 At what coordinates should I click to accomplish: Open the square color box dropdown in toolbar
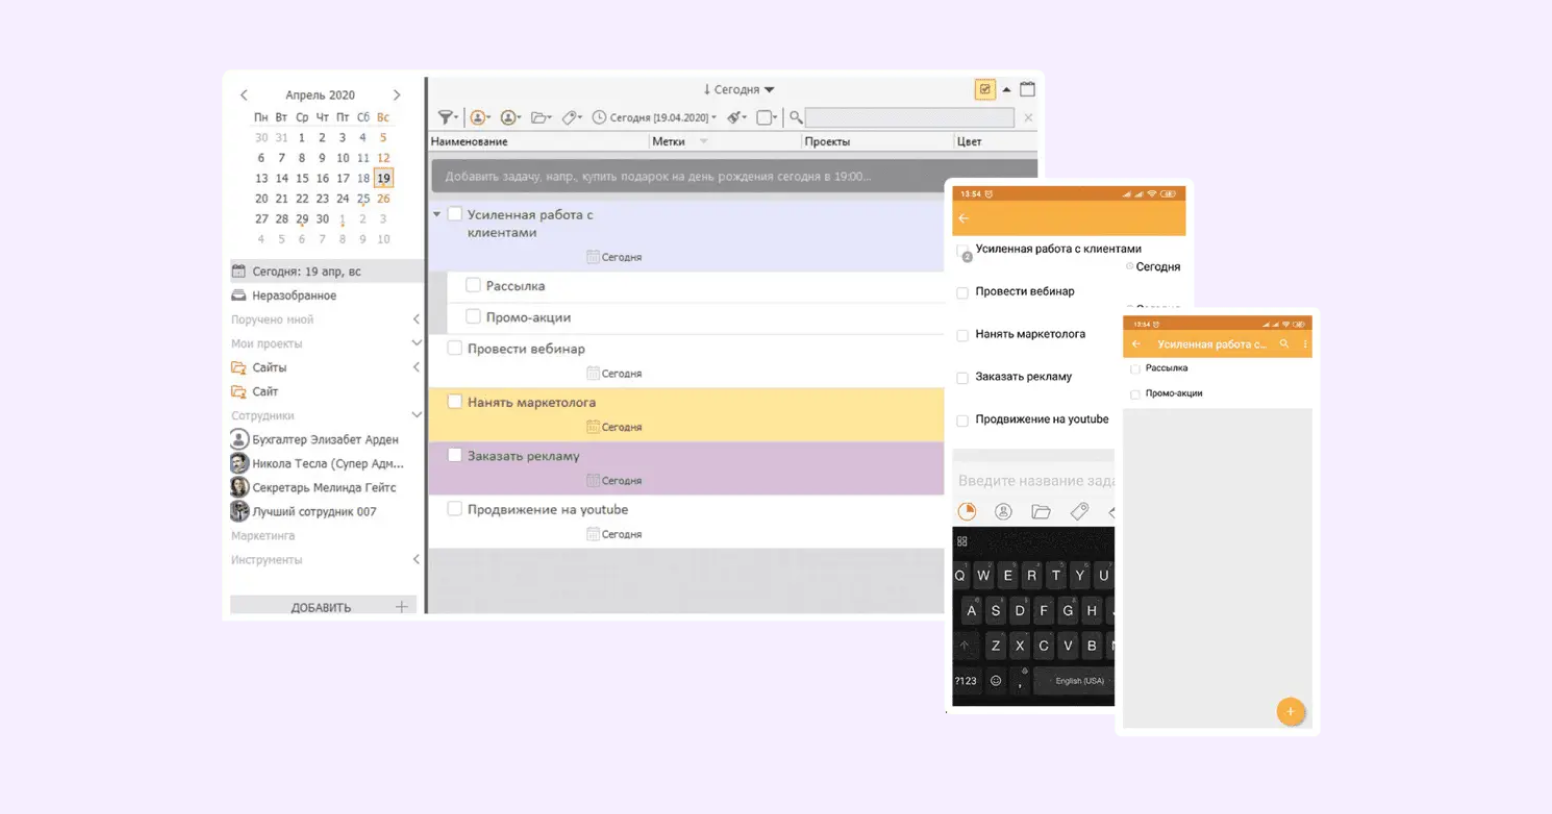(767, 118)
